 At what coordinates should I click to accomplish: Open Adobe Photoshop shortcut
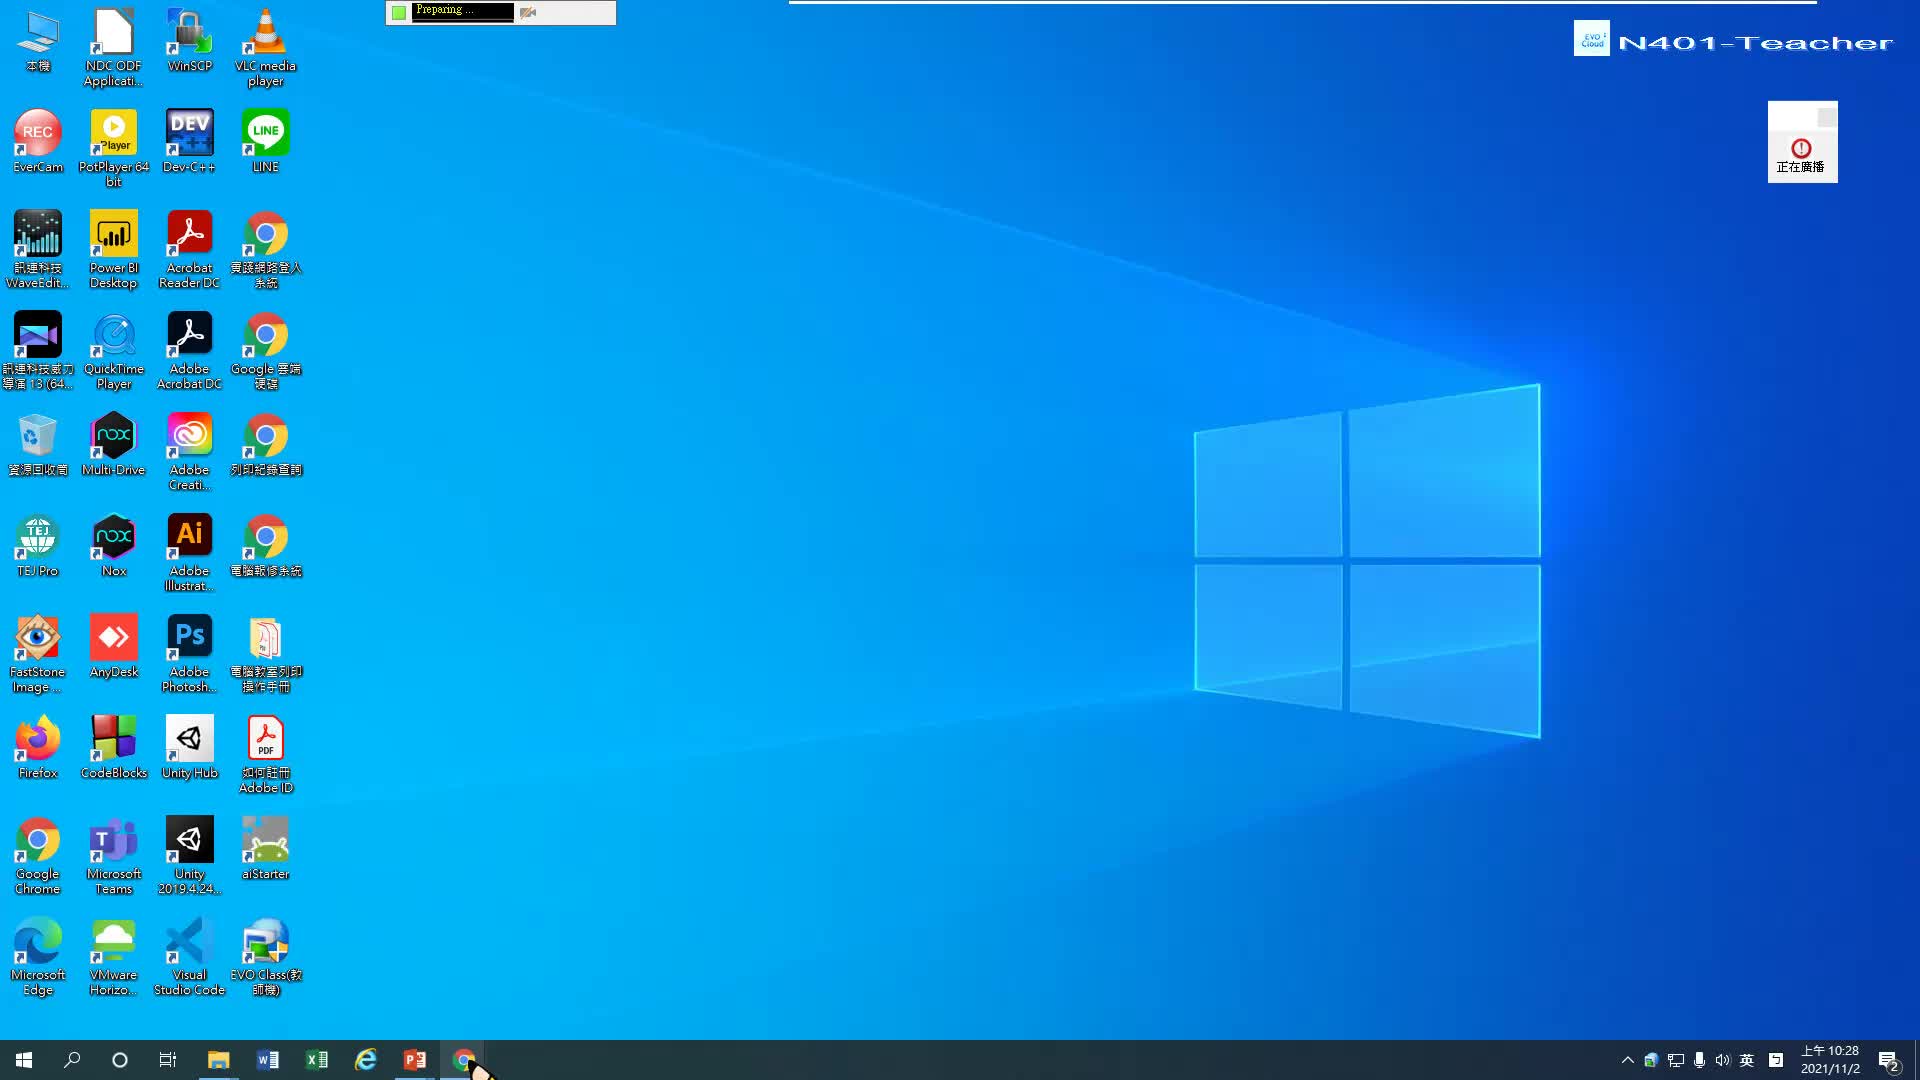(189, 654)
